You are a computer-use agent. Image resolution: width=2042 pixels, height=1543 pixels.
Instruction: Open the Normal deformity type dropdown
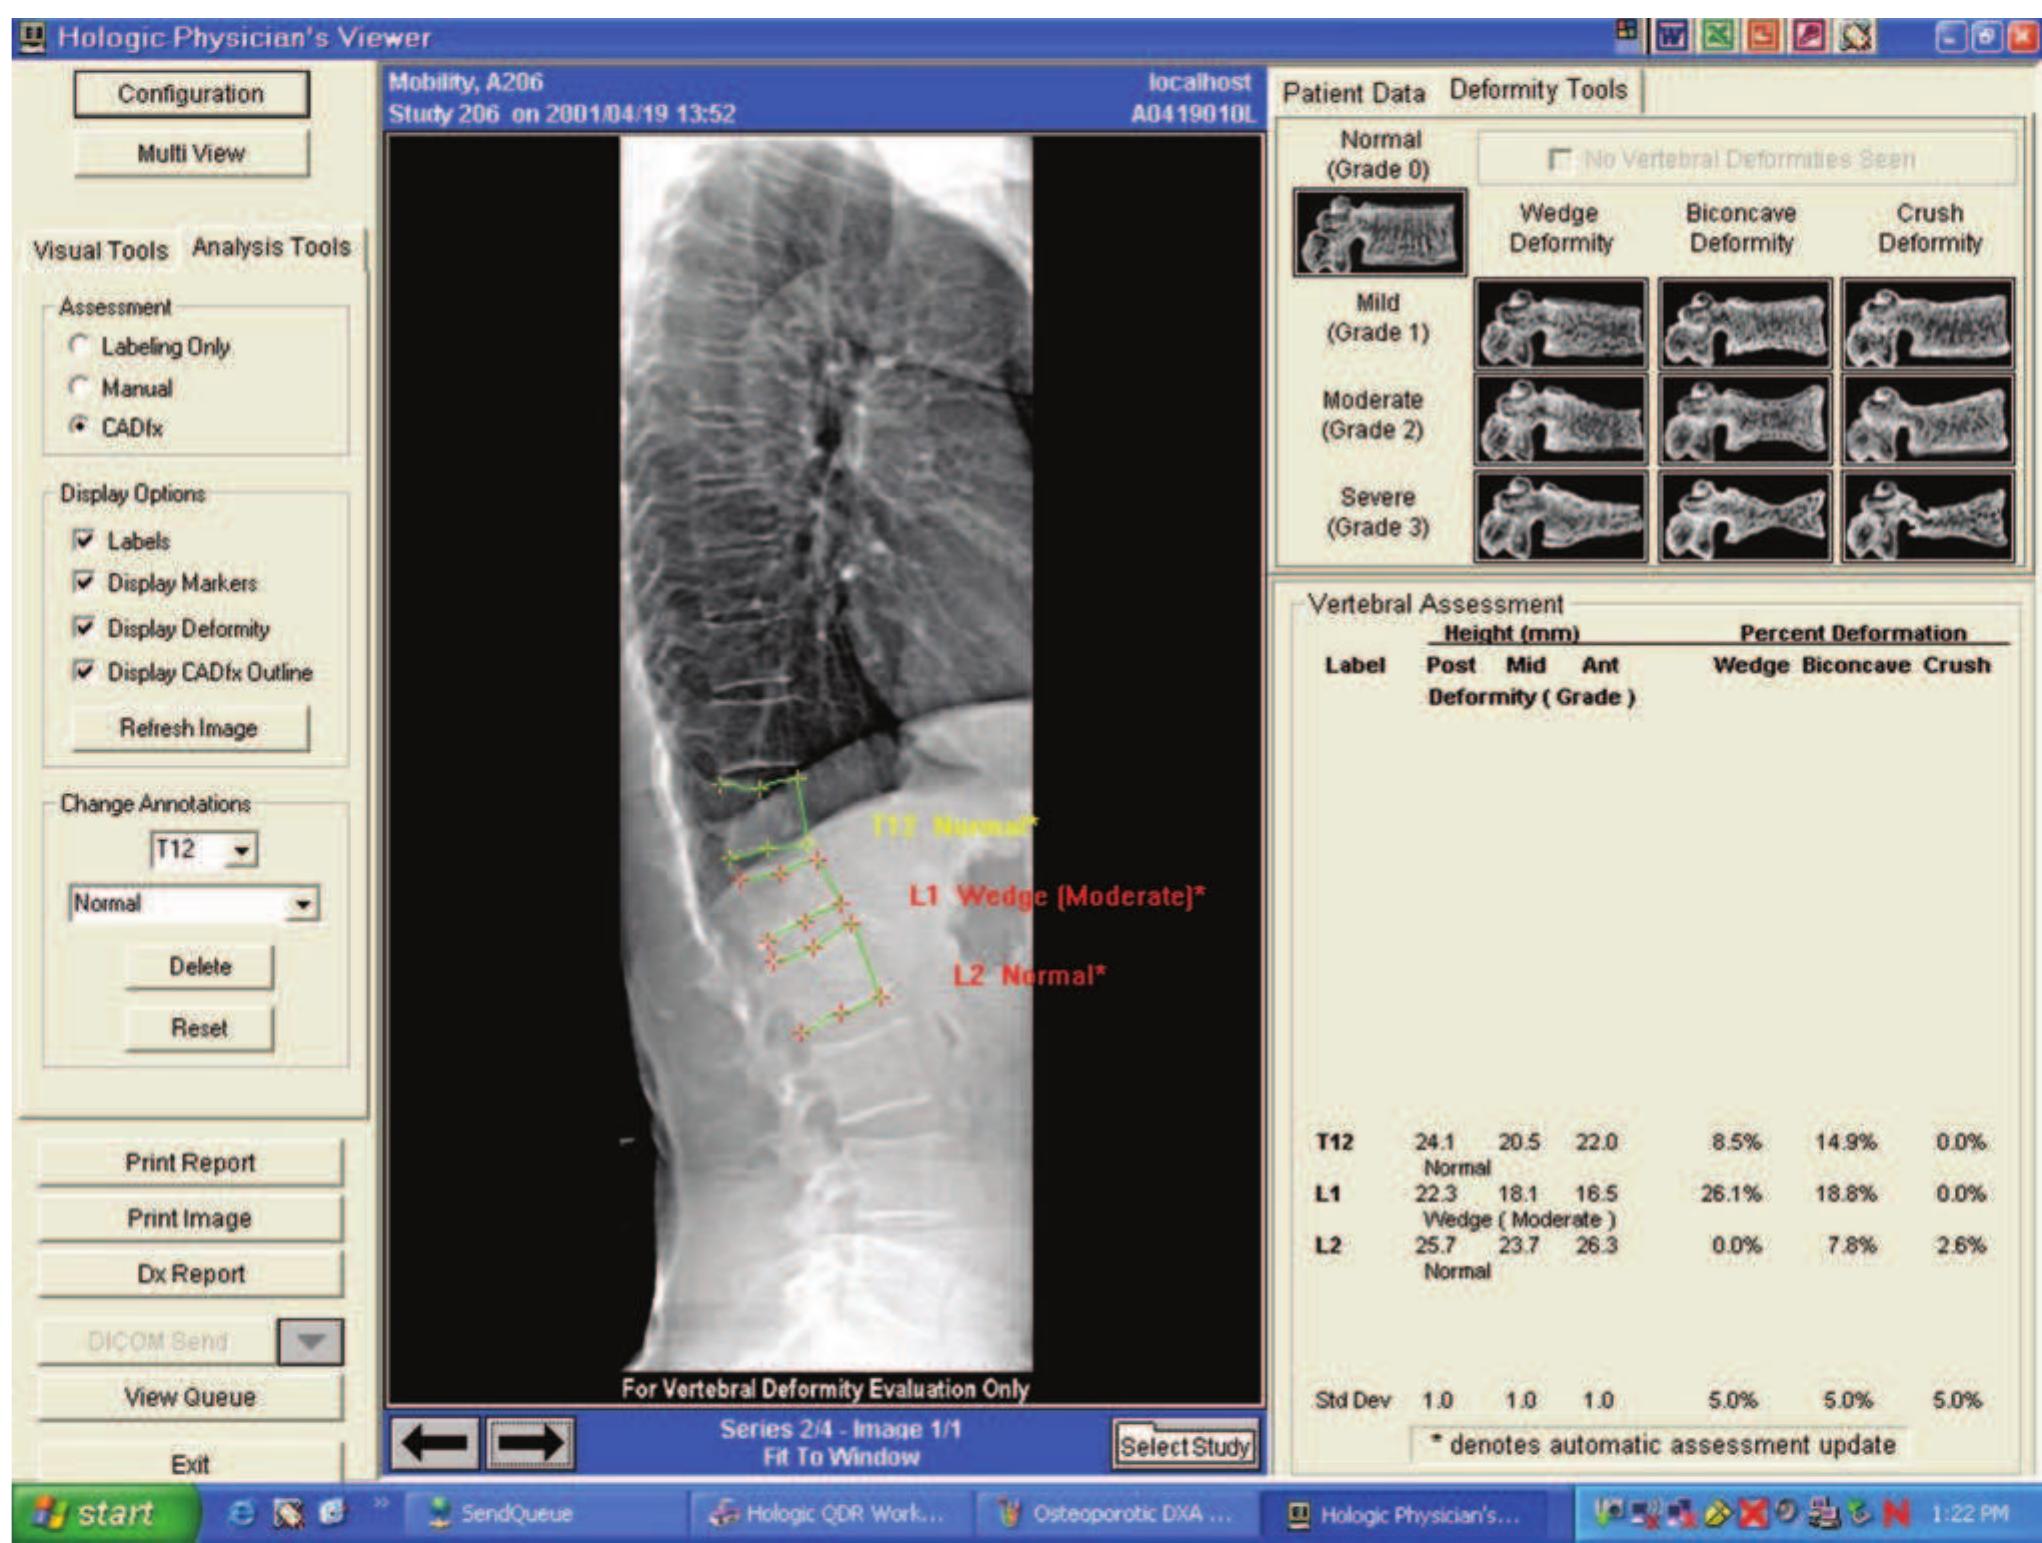point(302,905)
